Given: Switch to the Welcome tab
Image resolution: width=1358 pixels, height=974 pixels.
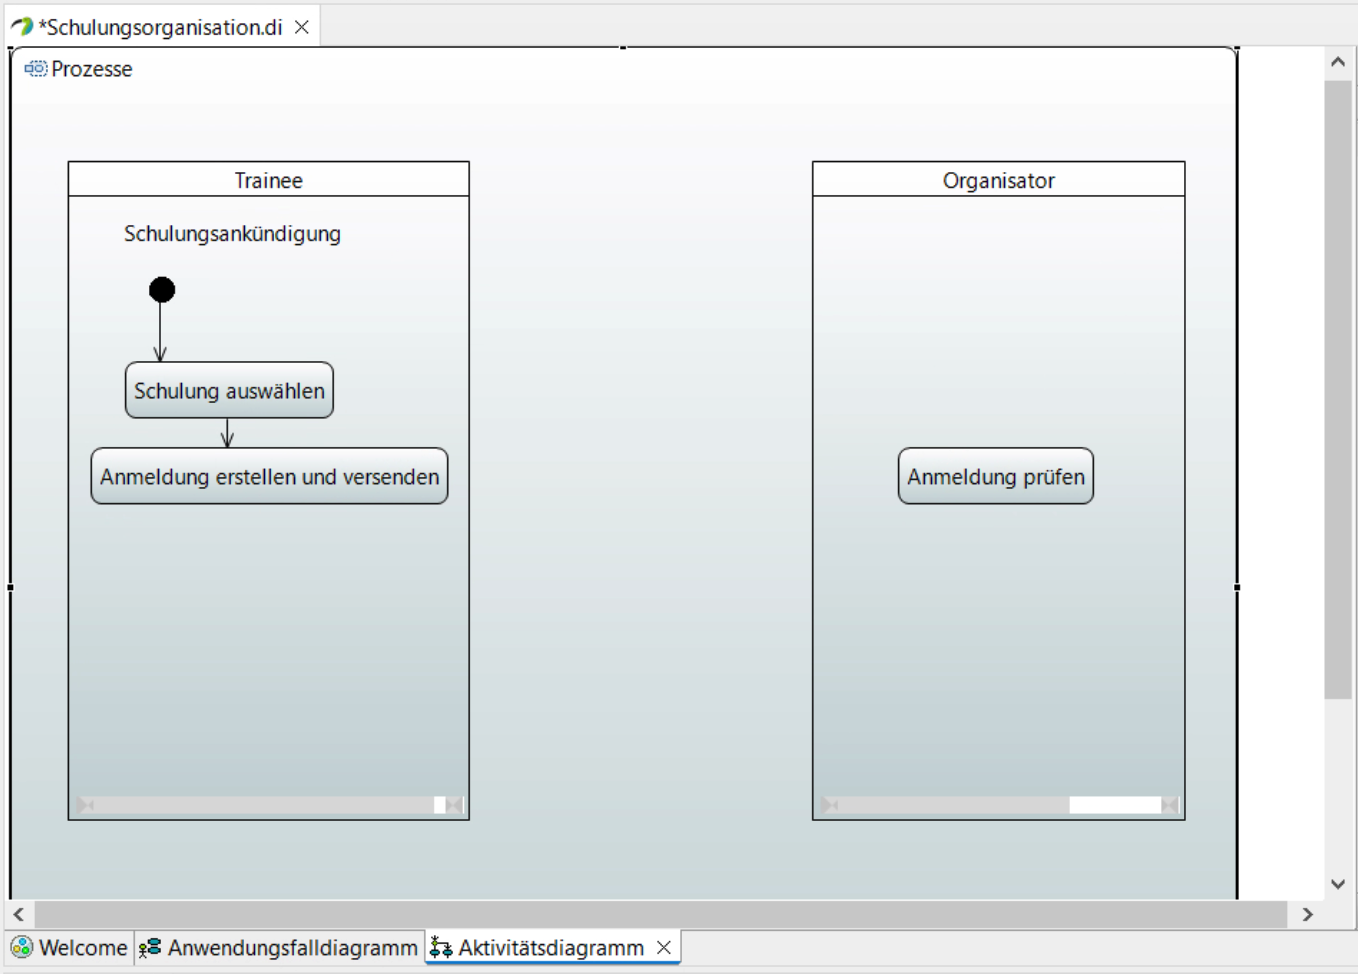Looking at the screenshot, I should 70,947.
